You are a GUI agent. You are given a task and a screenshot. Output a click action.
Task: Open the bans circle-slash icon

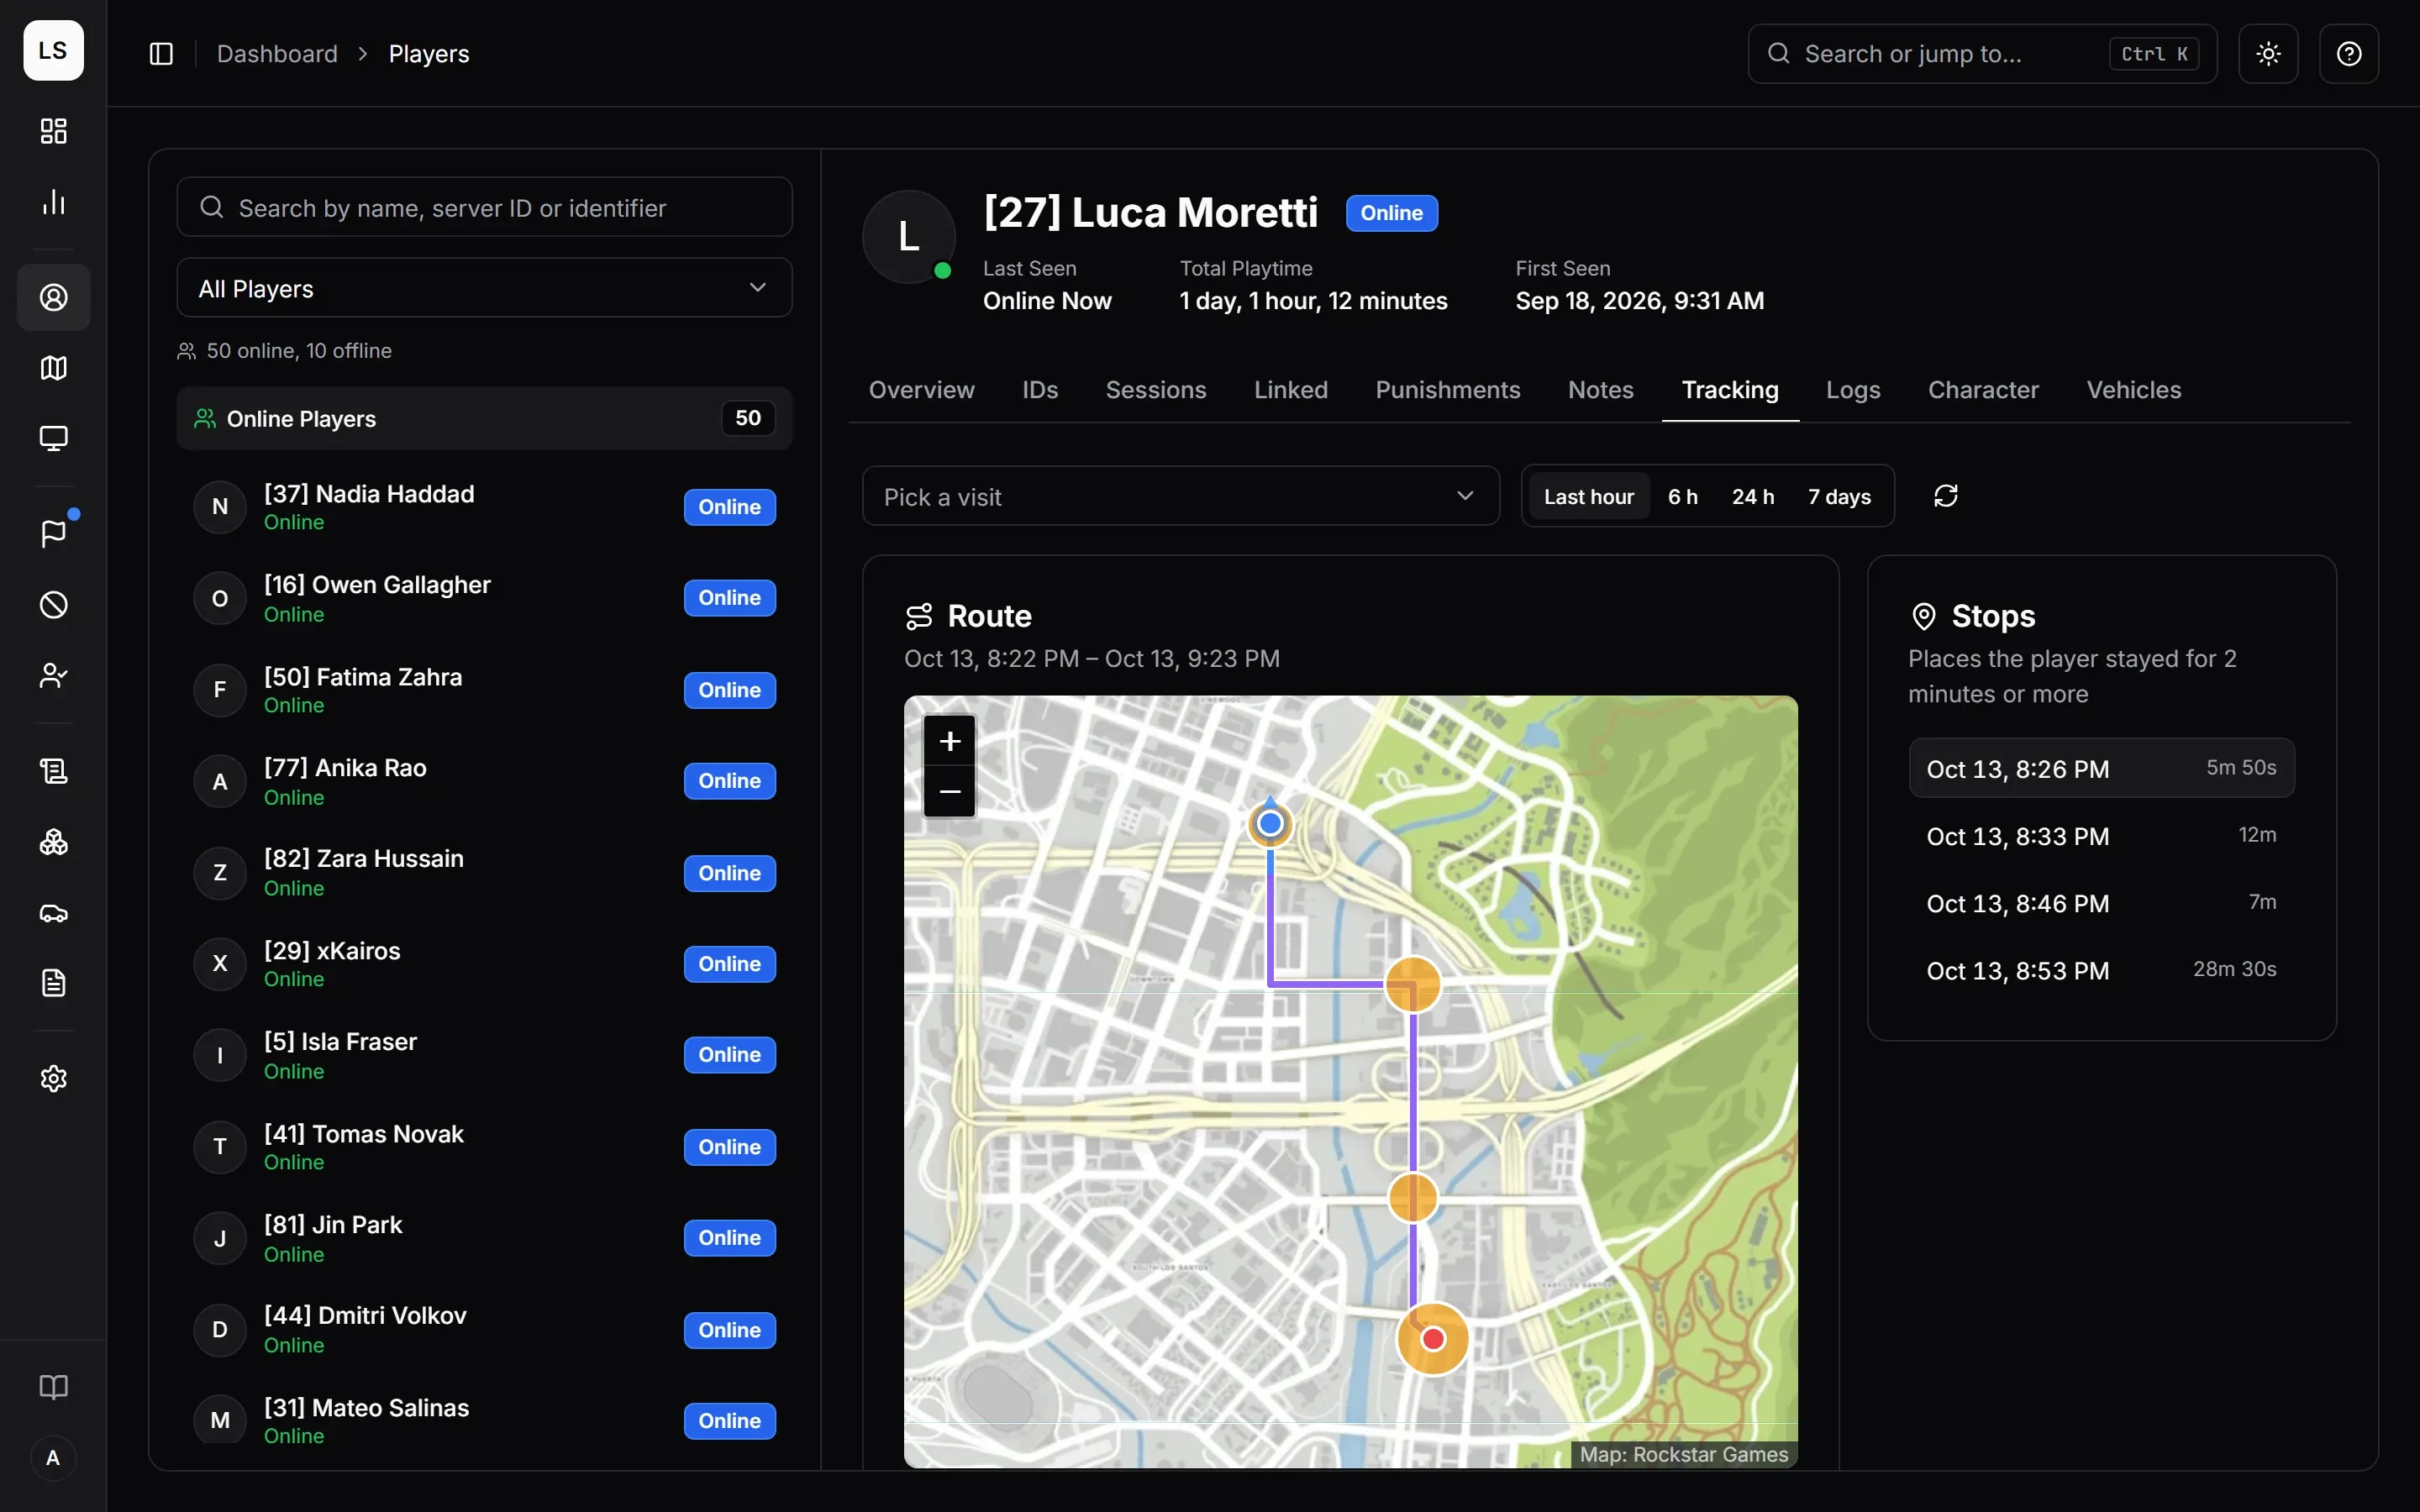(x=54, y=604)
